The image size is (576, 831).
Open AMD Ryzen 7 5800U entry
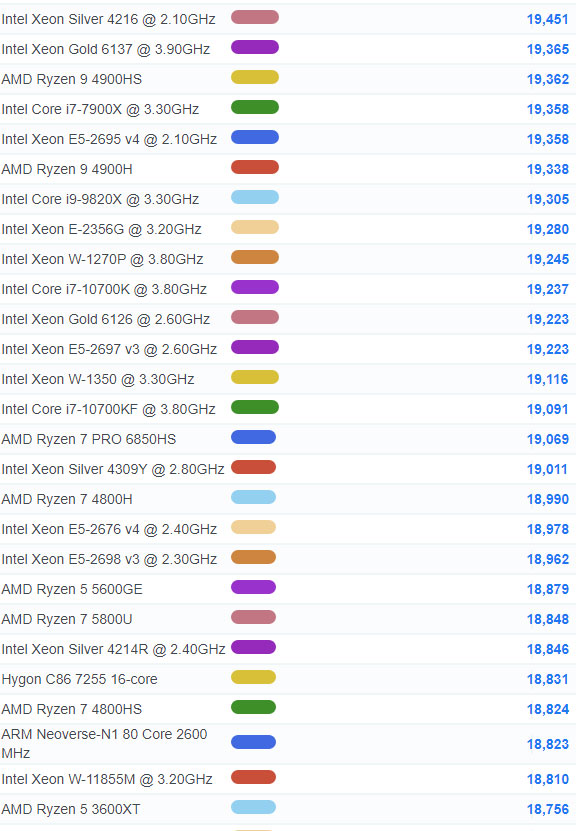pos(67,620)
